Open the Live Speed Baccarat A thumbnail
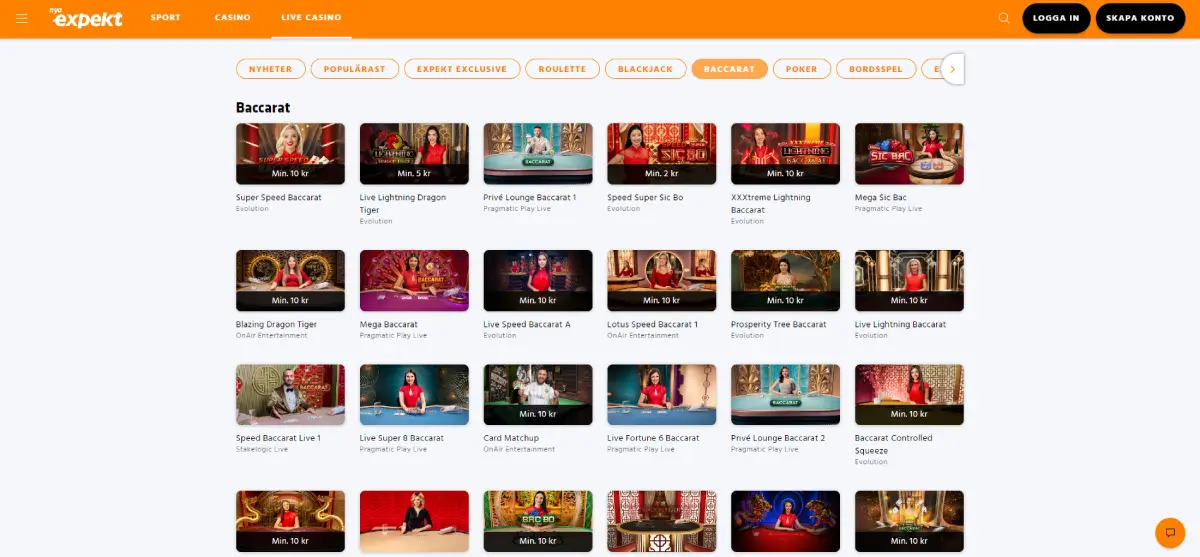This screenshot has width=1200, height=557. (538, 281)
